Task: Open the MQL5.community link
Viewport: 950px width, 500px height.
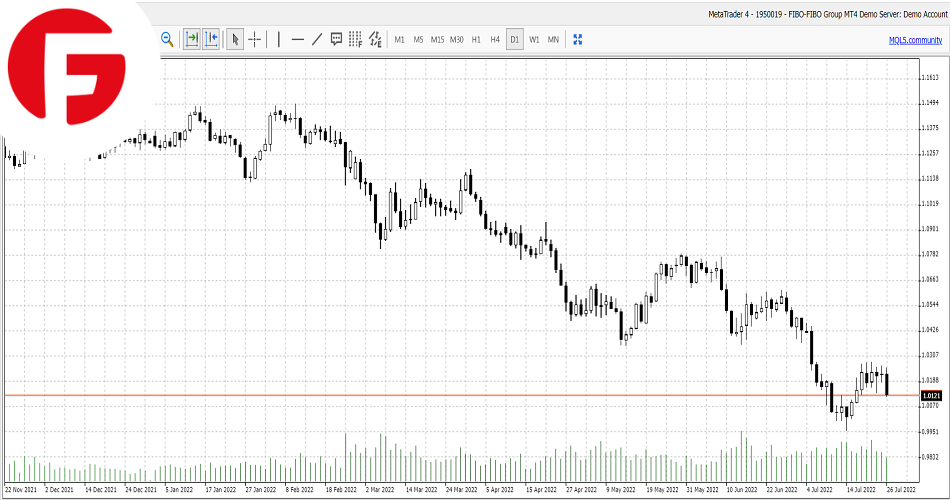Action: click(915, 39)
